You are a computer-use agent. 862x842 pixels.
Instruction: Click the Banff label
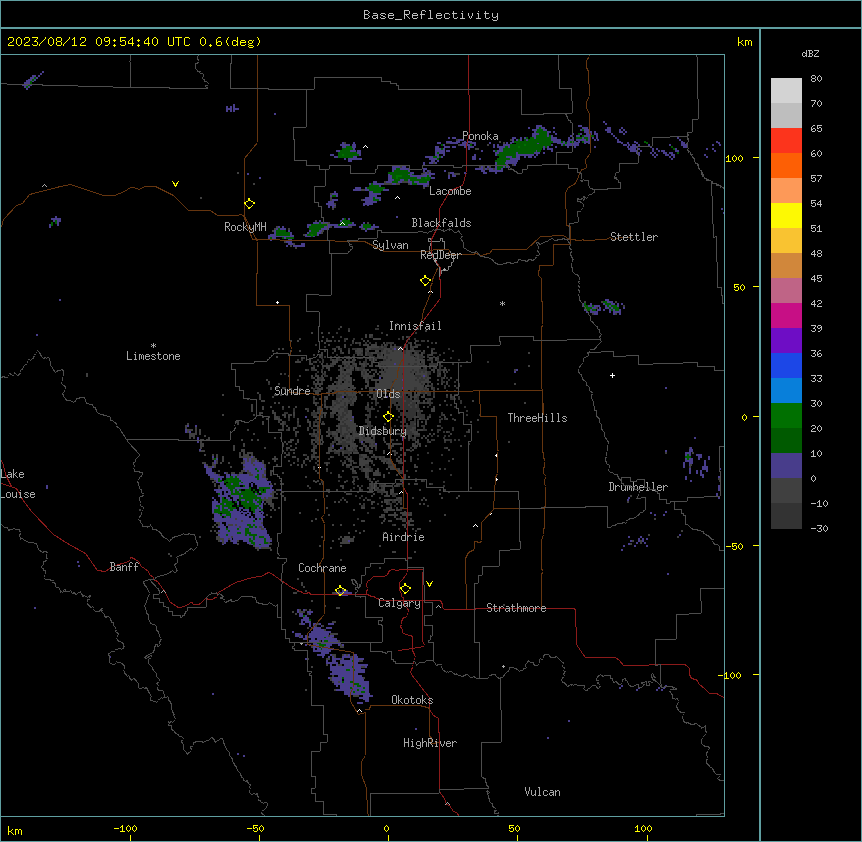tap(124, 567)
